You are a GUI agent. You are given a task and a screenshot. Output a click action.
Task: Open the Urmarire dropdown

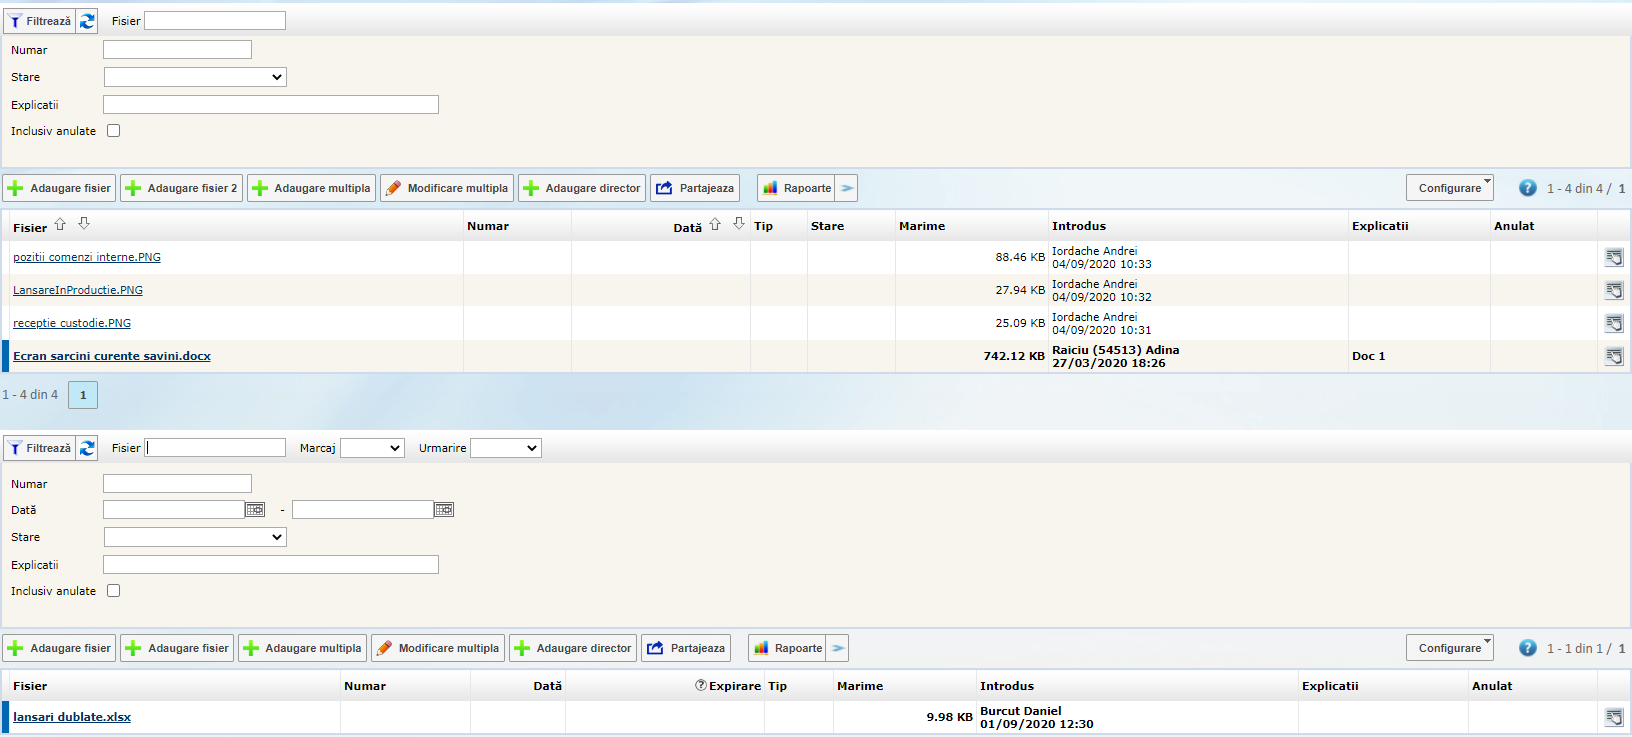pos(505,448)
